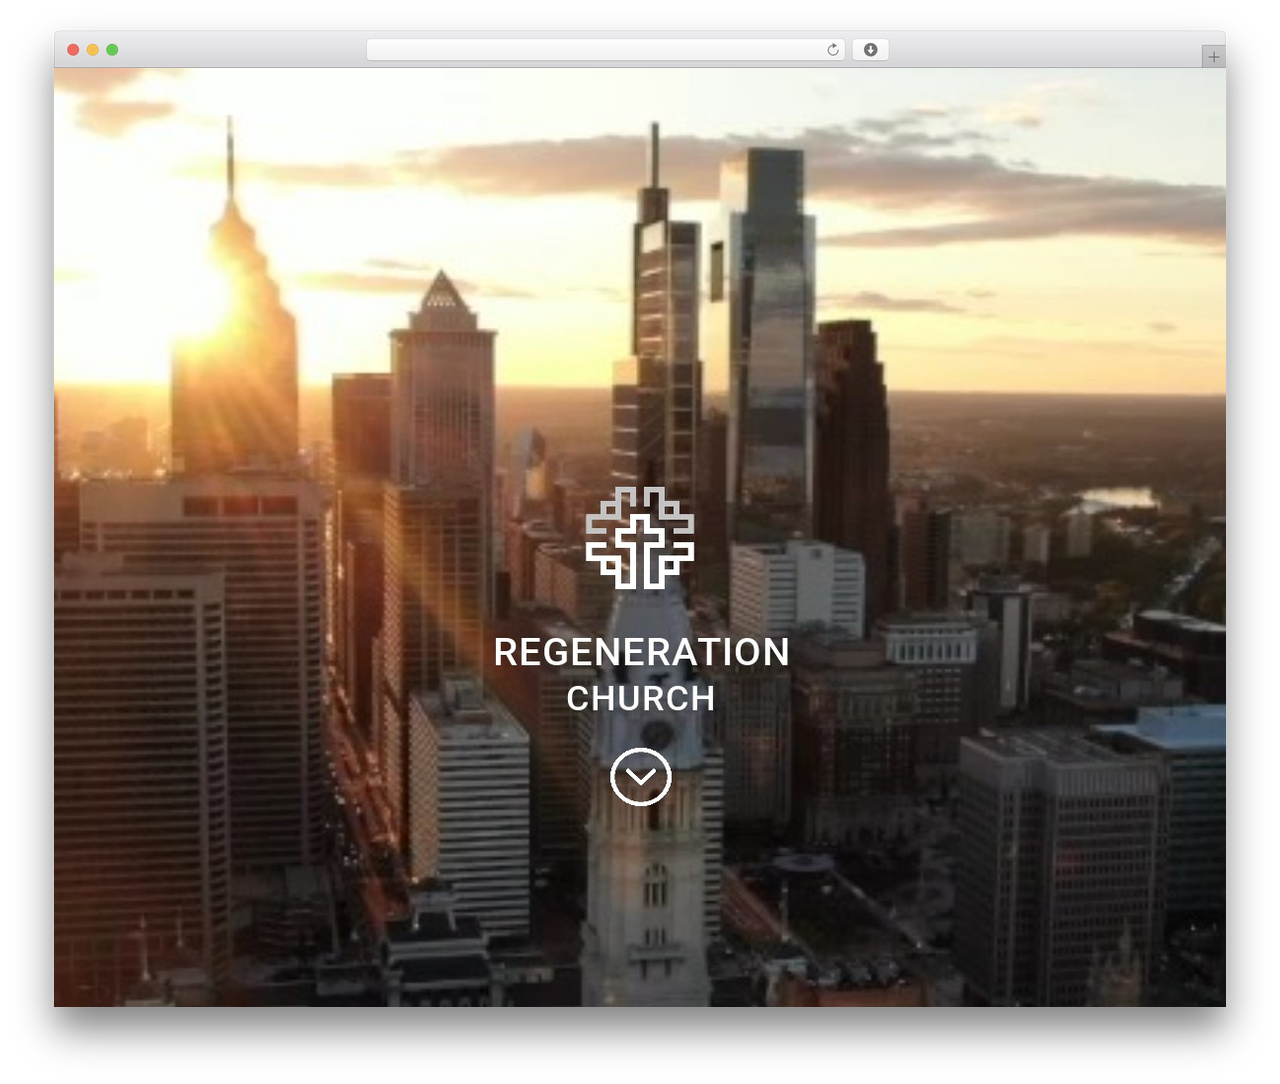Maximize the window with green button

(112, 50)
